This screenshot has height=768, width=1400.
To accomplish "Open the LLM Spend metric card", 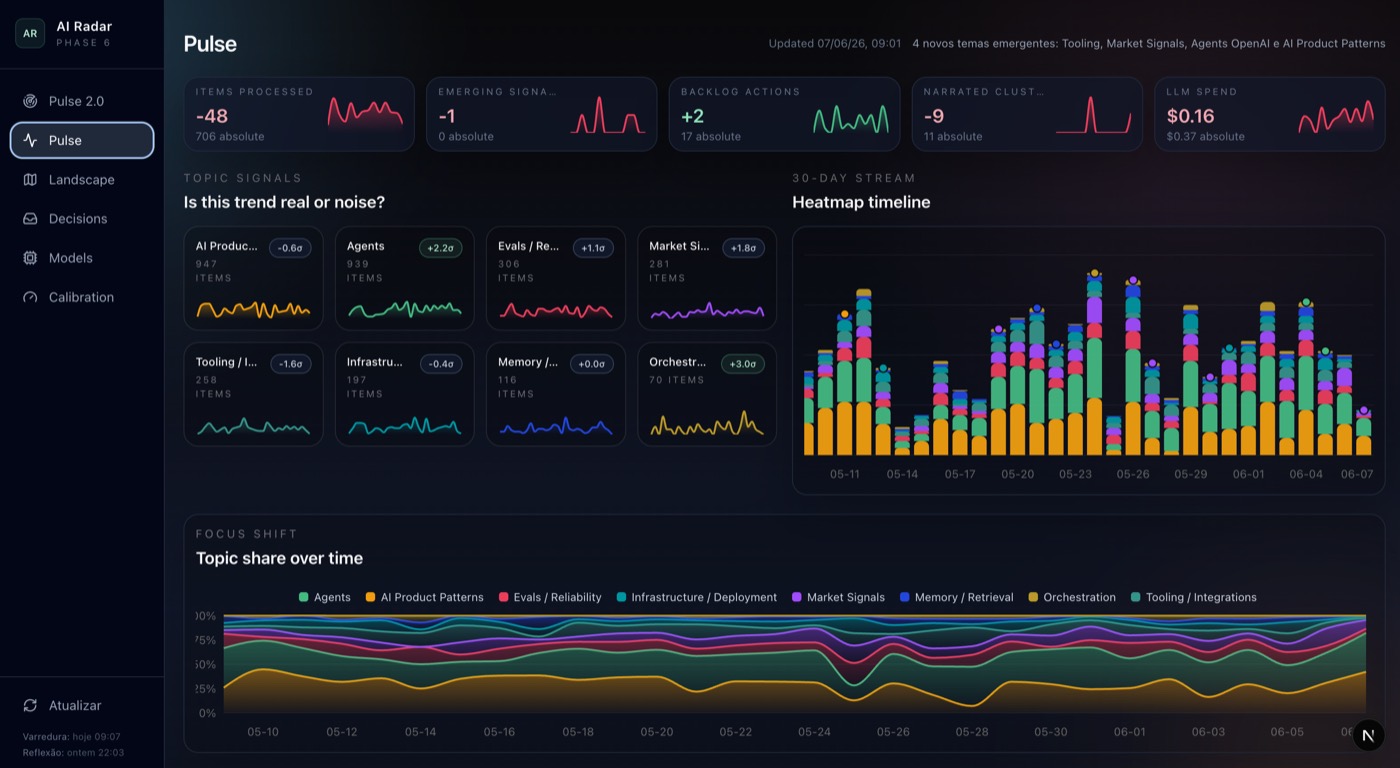I will [1270, 114].
